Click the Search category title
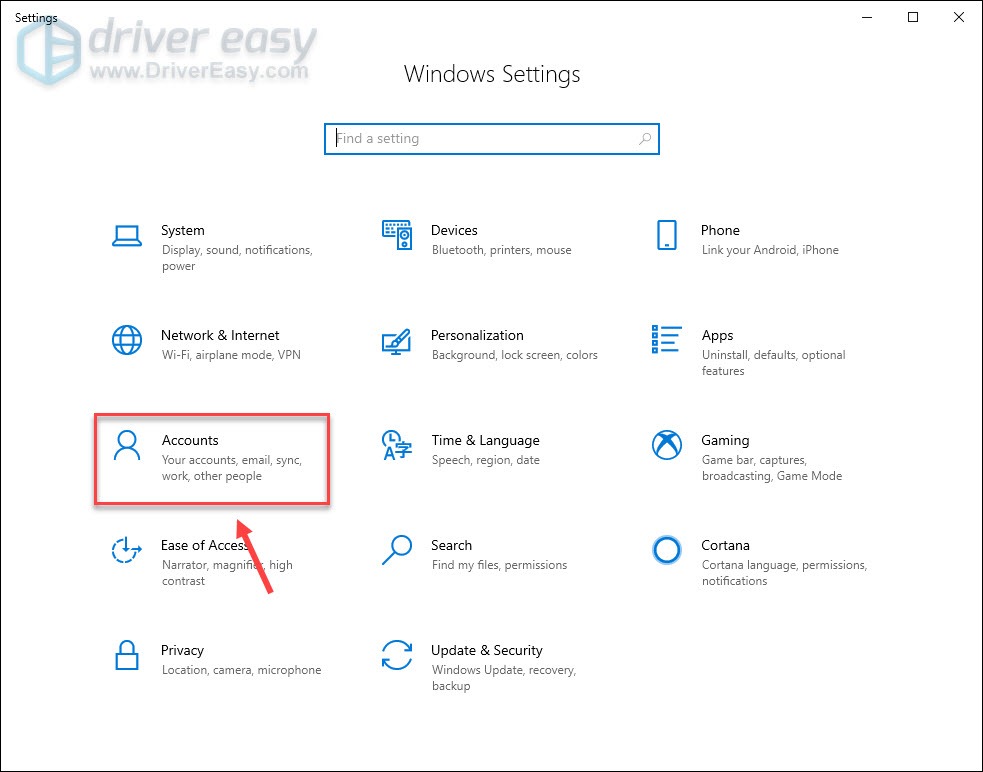This screenshot has width=983, height=772. [451, 545]
